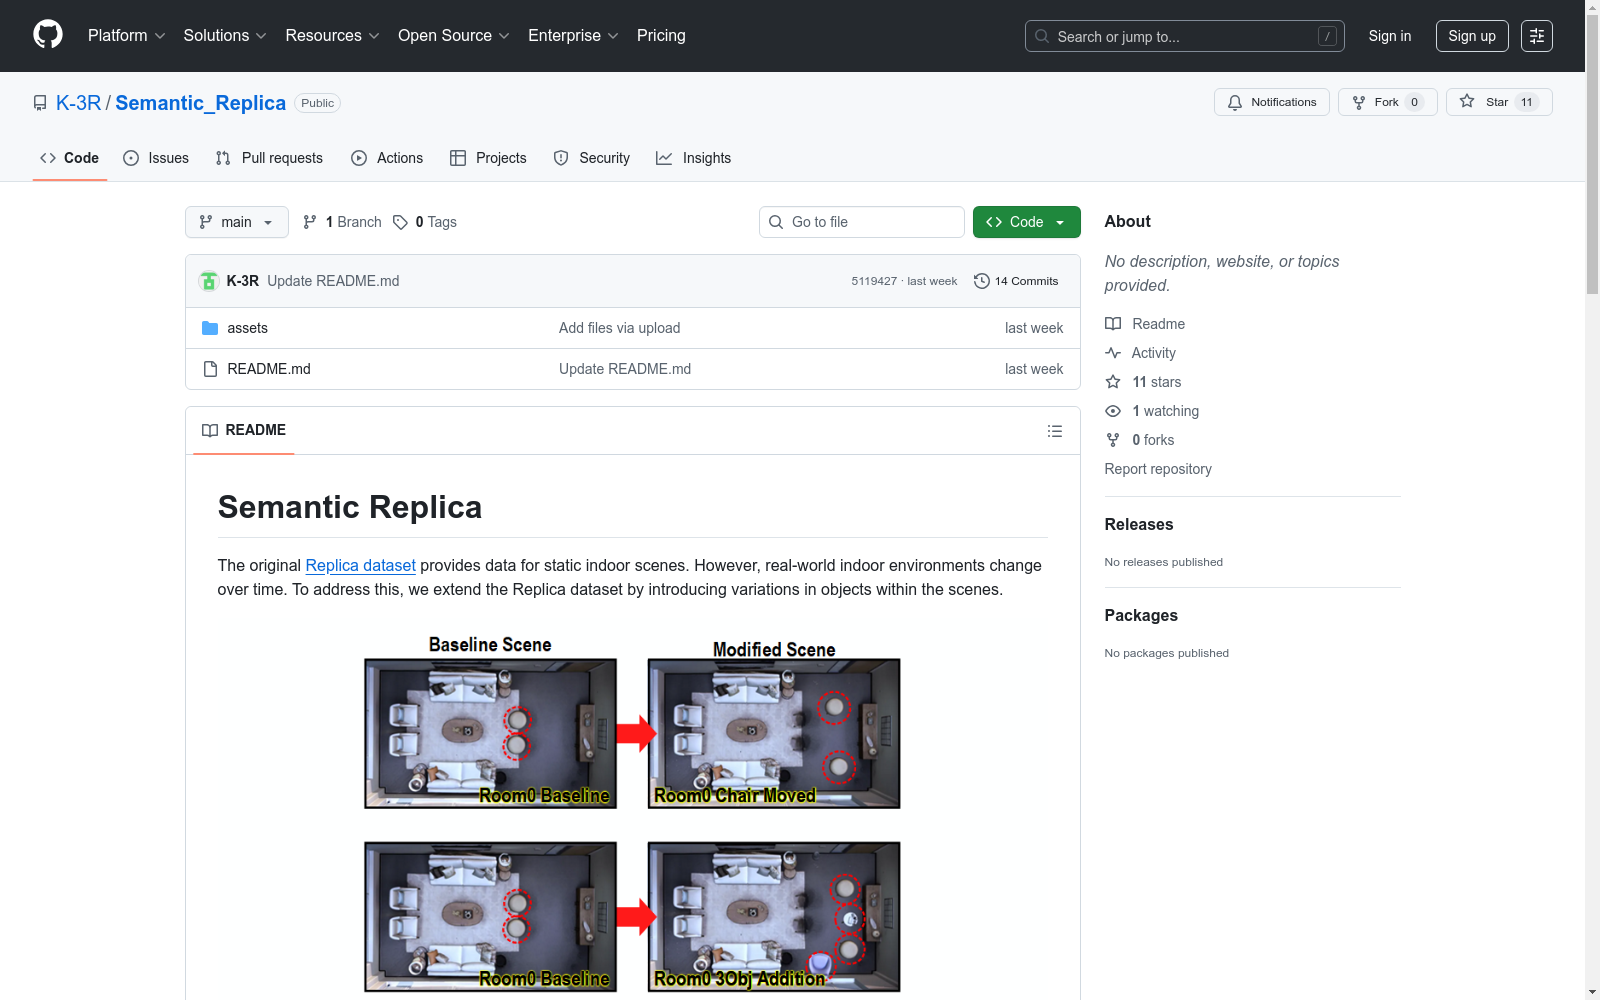Screen dimensions: 1600x1000
Task: Click the assets folder icon
Action: tap(210, 328)
